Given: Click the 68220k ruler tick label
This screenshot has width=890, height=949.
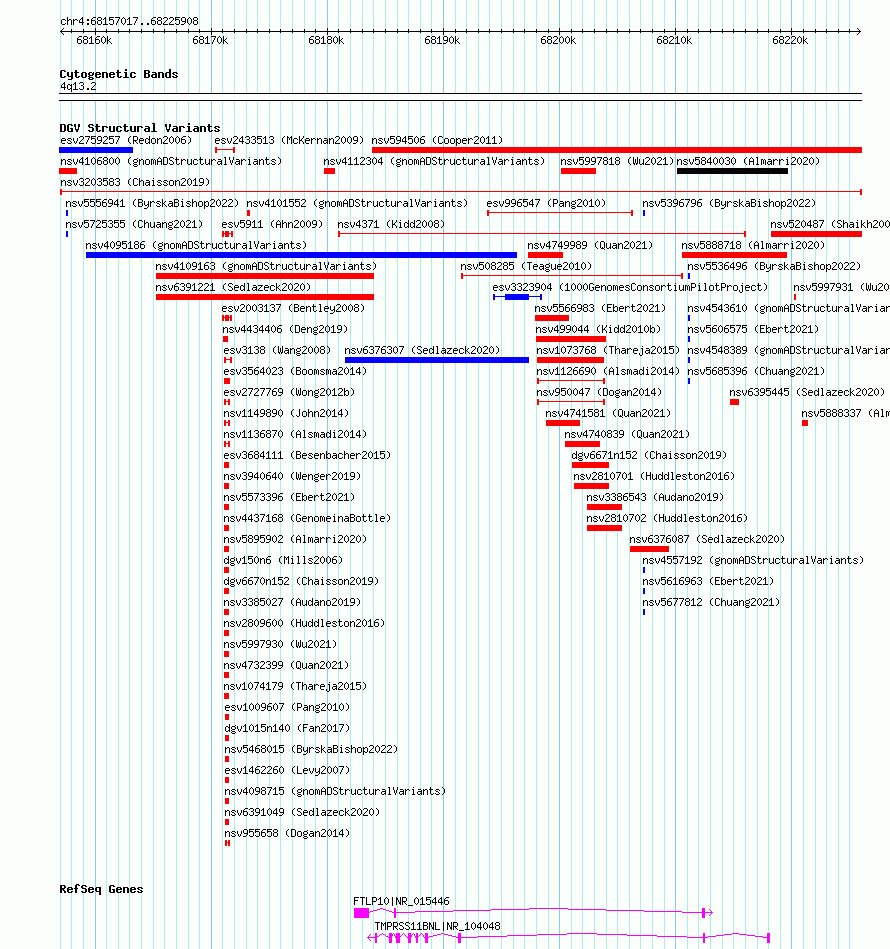Looking at the screenshot, I should click(x=790, y=40).
